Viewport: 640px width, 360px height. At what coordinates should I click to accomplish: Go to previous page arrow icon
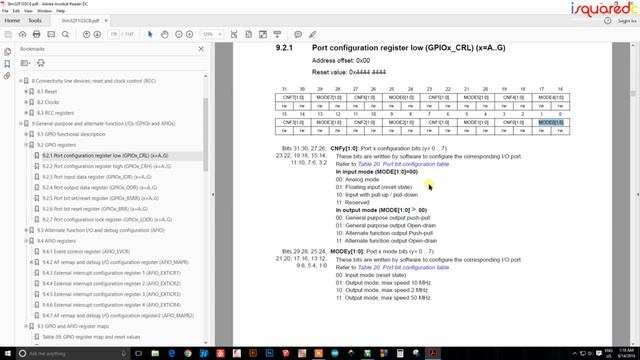[x=86, y=35]
